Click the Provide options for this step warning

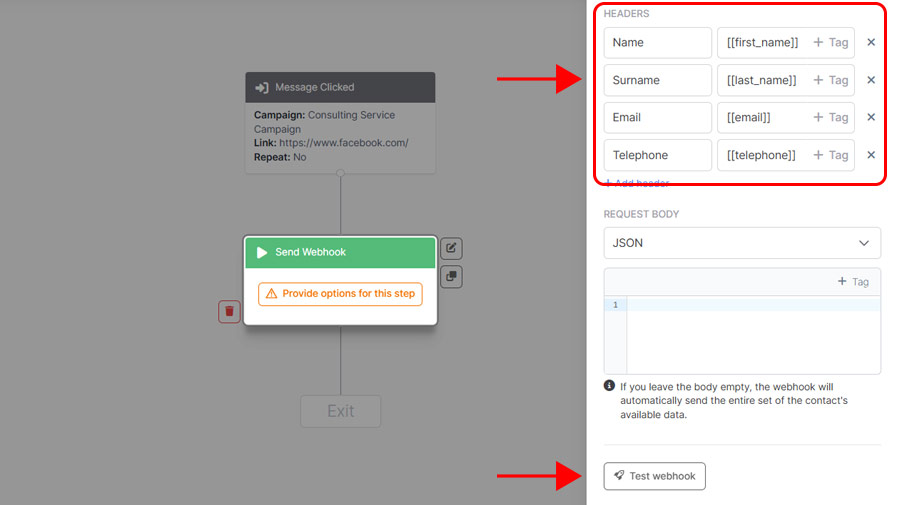(340, 294)
